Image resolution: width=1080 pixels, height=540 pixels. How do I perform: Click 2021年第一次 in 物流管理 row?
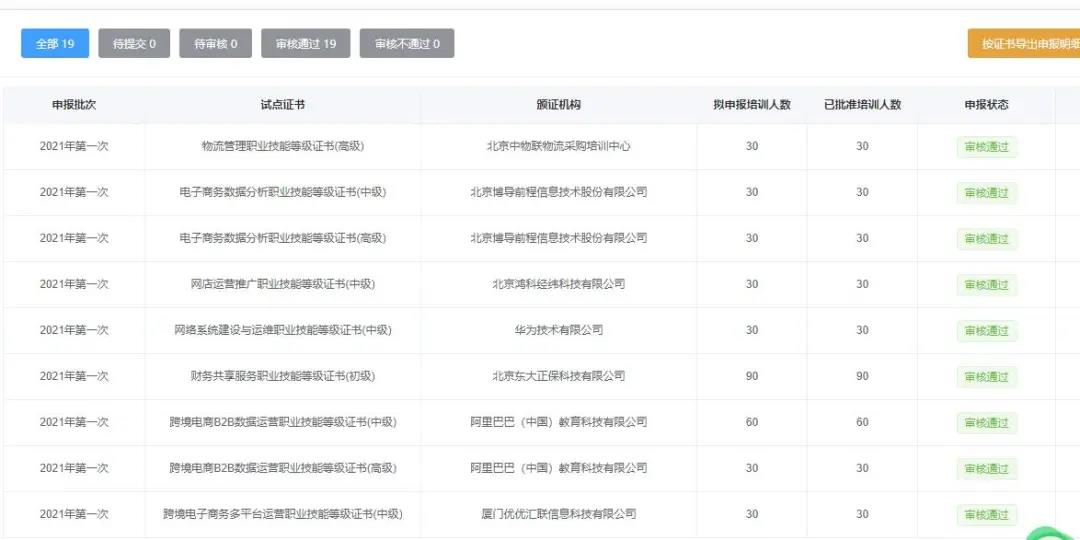[x=74, y=146]
